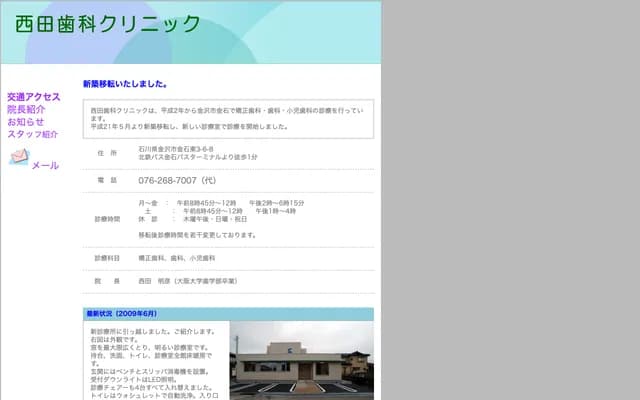Open the スタッフ紹介 link
This screenshot has width=640, height=400.
(x=33, y=134)
